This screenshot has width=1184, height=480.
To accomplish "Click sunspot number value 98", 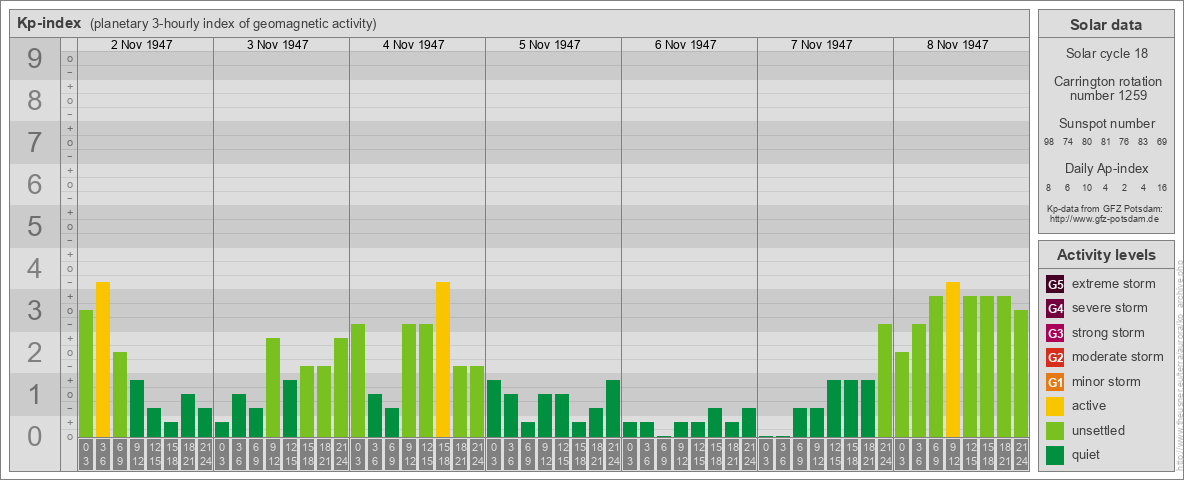I will click(1049, 142).
